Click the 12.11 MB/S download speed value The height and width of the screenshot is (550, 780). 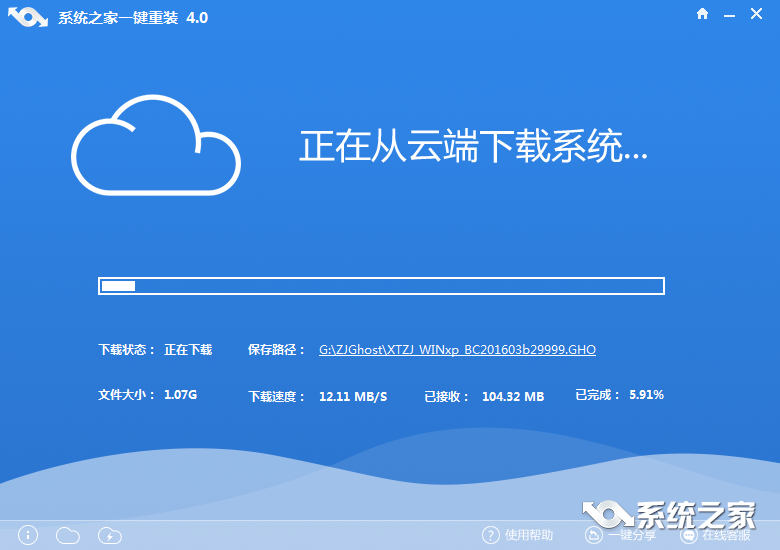352,397
